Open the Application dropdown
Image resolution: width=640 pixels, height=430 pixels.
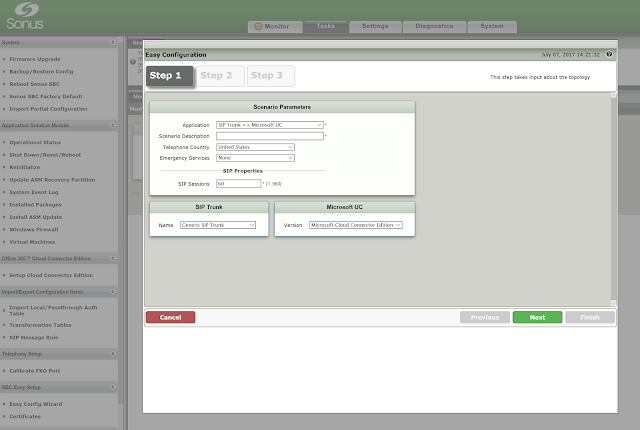tap(270, 125)
